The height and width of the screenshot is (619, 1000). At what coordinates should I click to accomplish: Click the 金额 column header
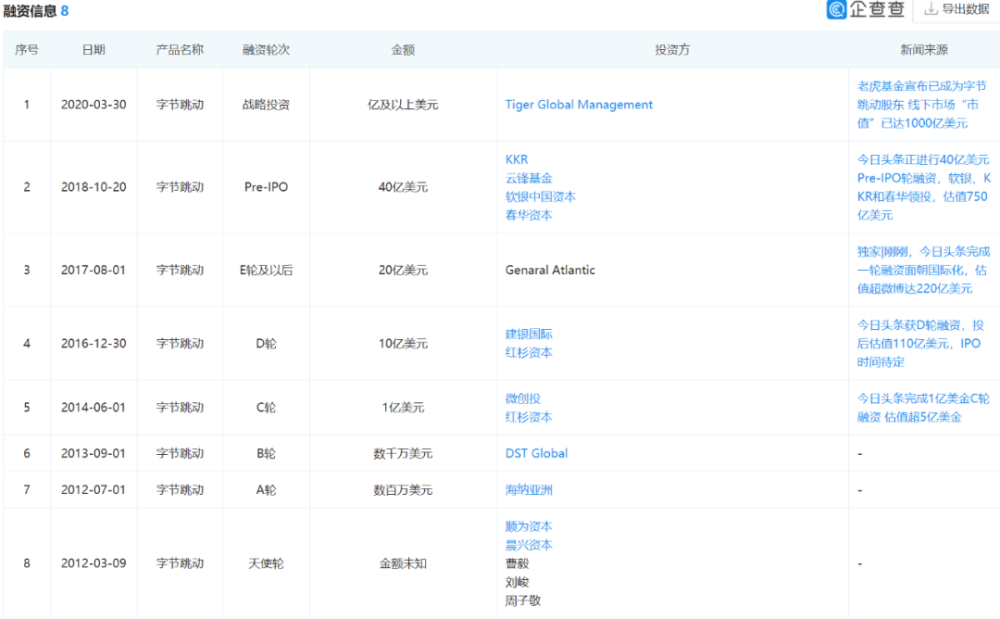pos(403,50)
